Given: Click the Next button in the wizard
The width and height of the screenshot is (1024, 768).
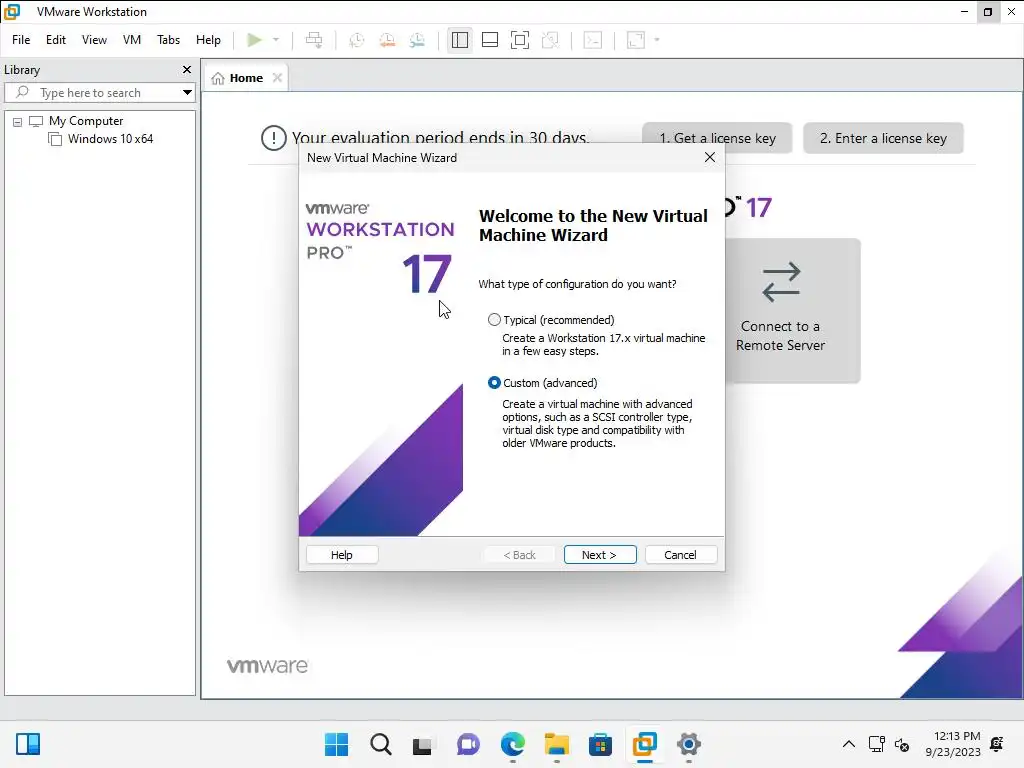Looking at the screenshot, I should pos(600,554).
